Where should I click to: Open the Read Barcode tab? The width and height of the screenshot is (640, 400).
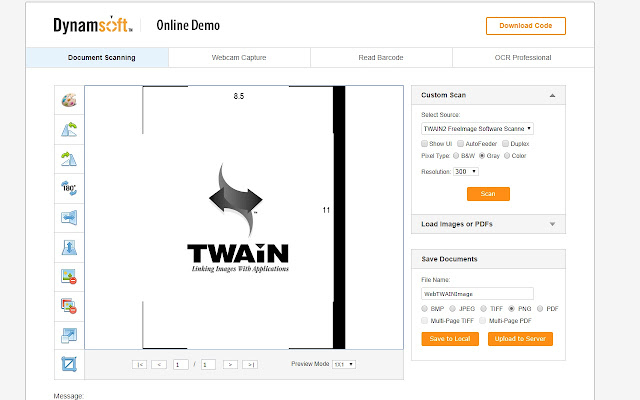pos(381,58)
